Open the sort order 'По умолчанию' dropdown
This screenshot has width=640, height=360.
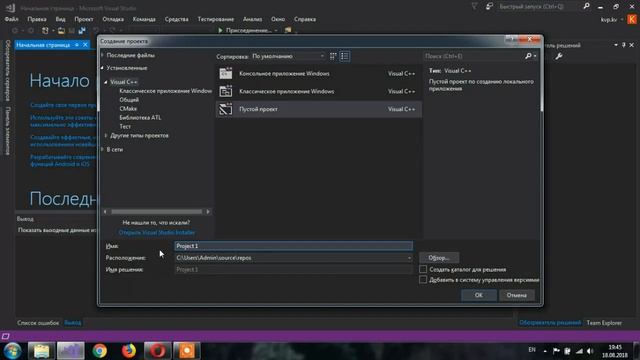(288, 56)
